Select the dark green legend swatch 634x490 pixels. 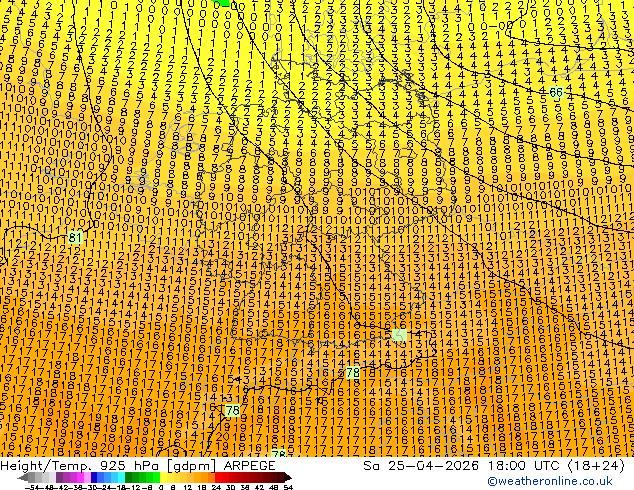coord(129,477)
